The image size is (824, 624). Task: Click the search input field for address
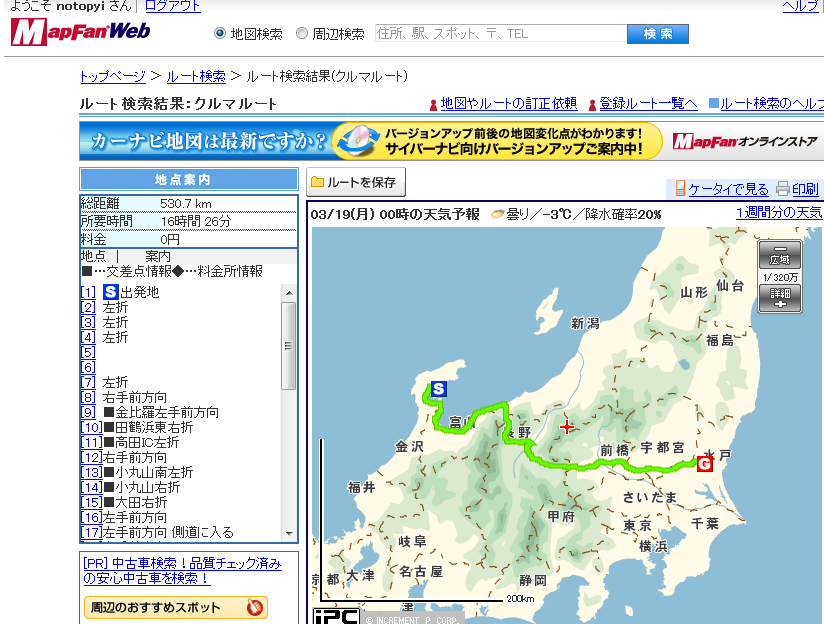[x=500, y=34]
